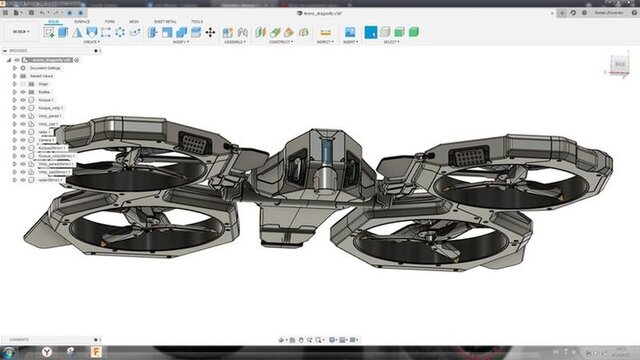
Task: Switch to the Mesh tab
Action: (134, 21)
